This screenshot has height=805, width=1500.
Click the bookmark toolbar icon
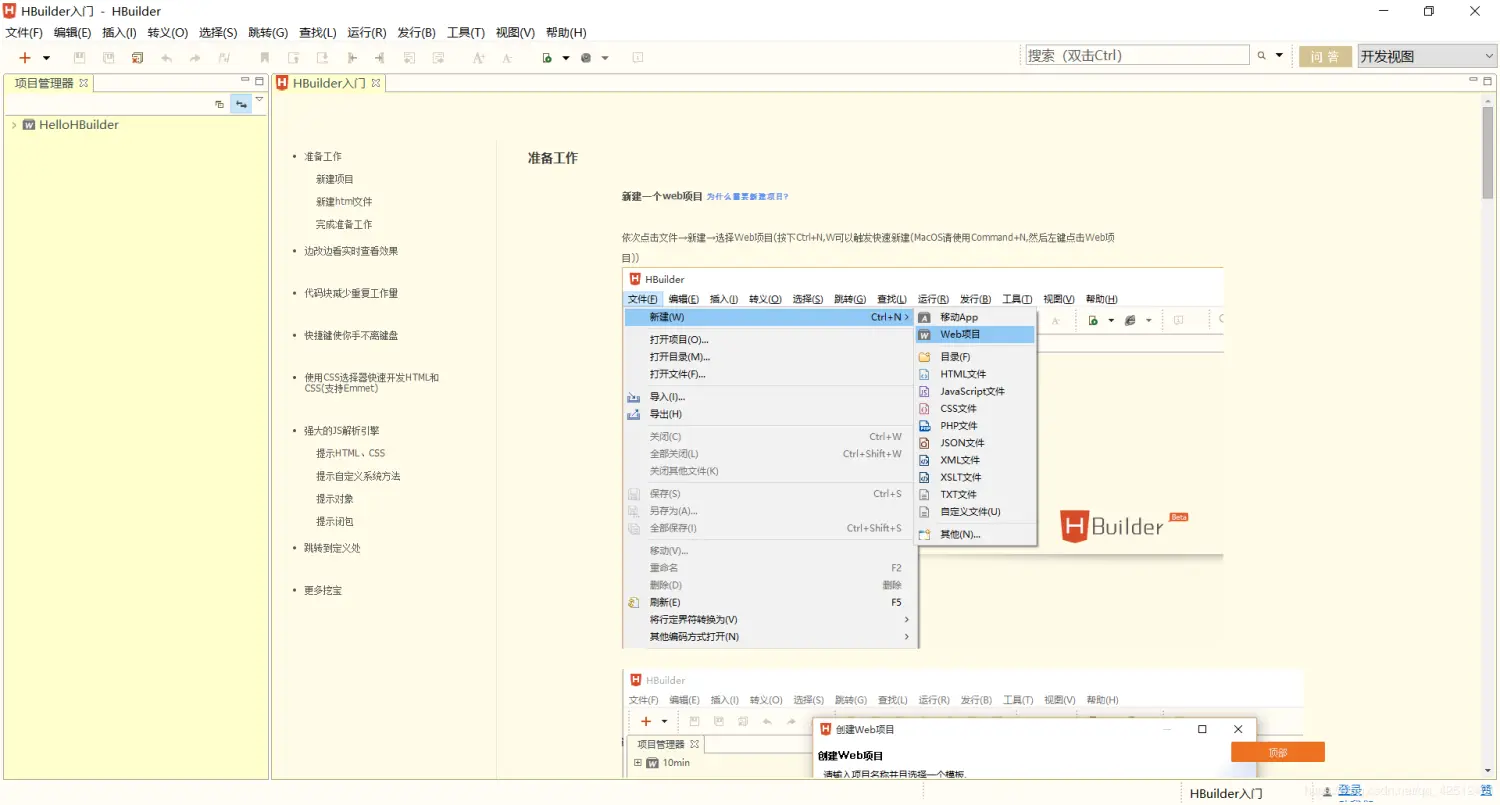(262, 57)
